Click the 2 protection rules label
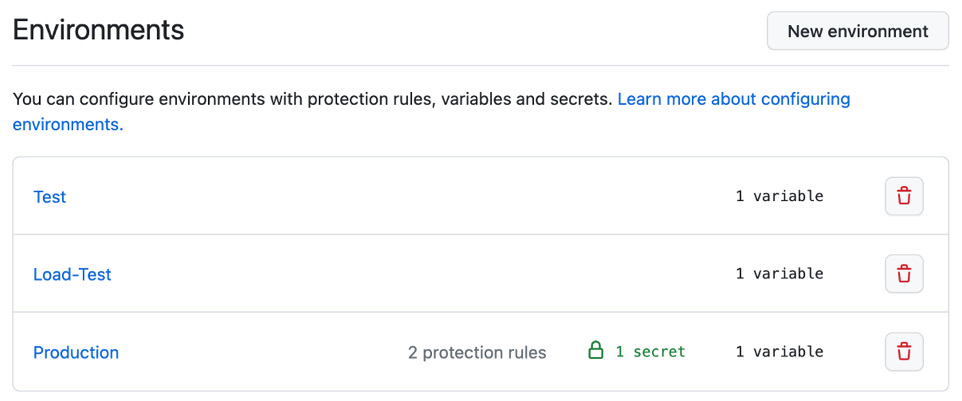Image resolution: width=962 pixels, height=401 pixels. (x=477, y=353)
